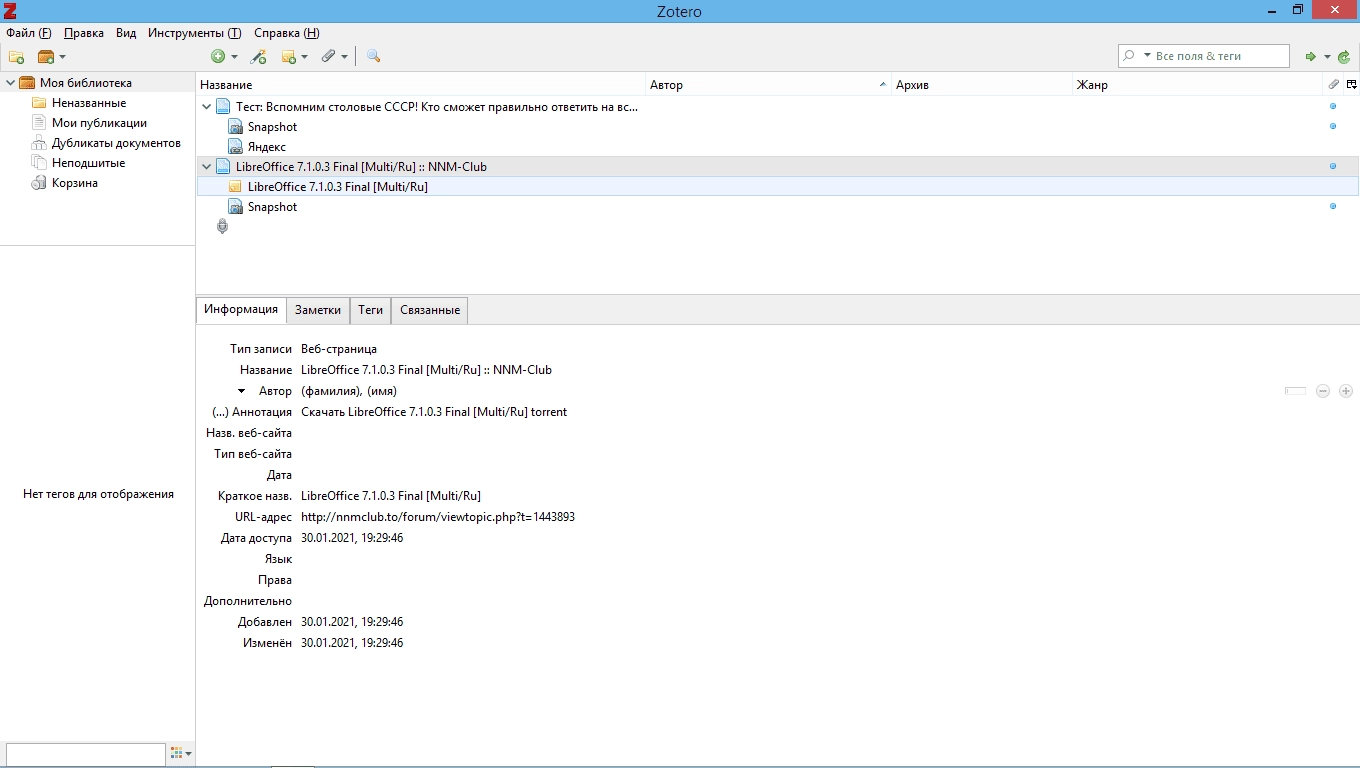Sort by the 'Жанр' column header
The image size is (1360, 768).
point(1197,85)
